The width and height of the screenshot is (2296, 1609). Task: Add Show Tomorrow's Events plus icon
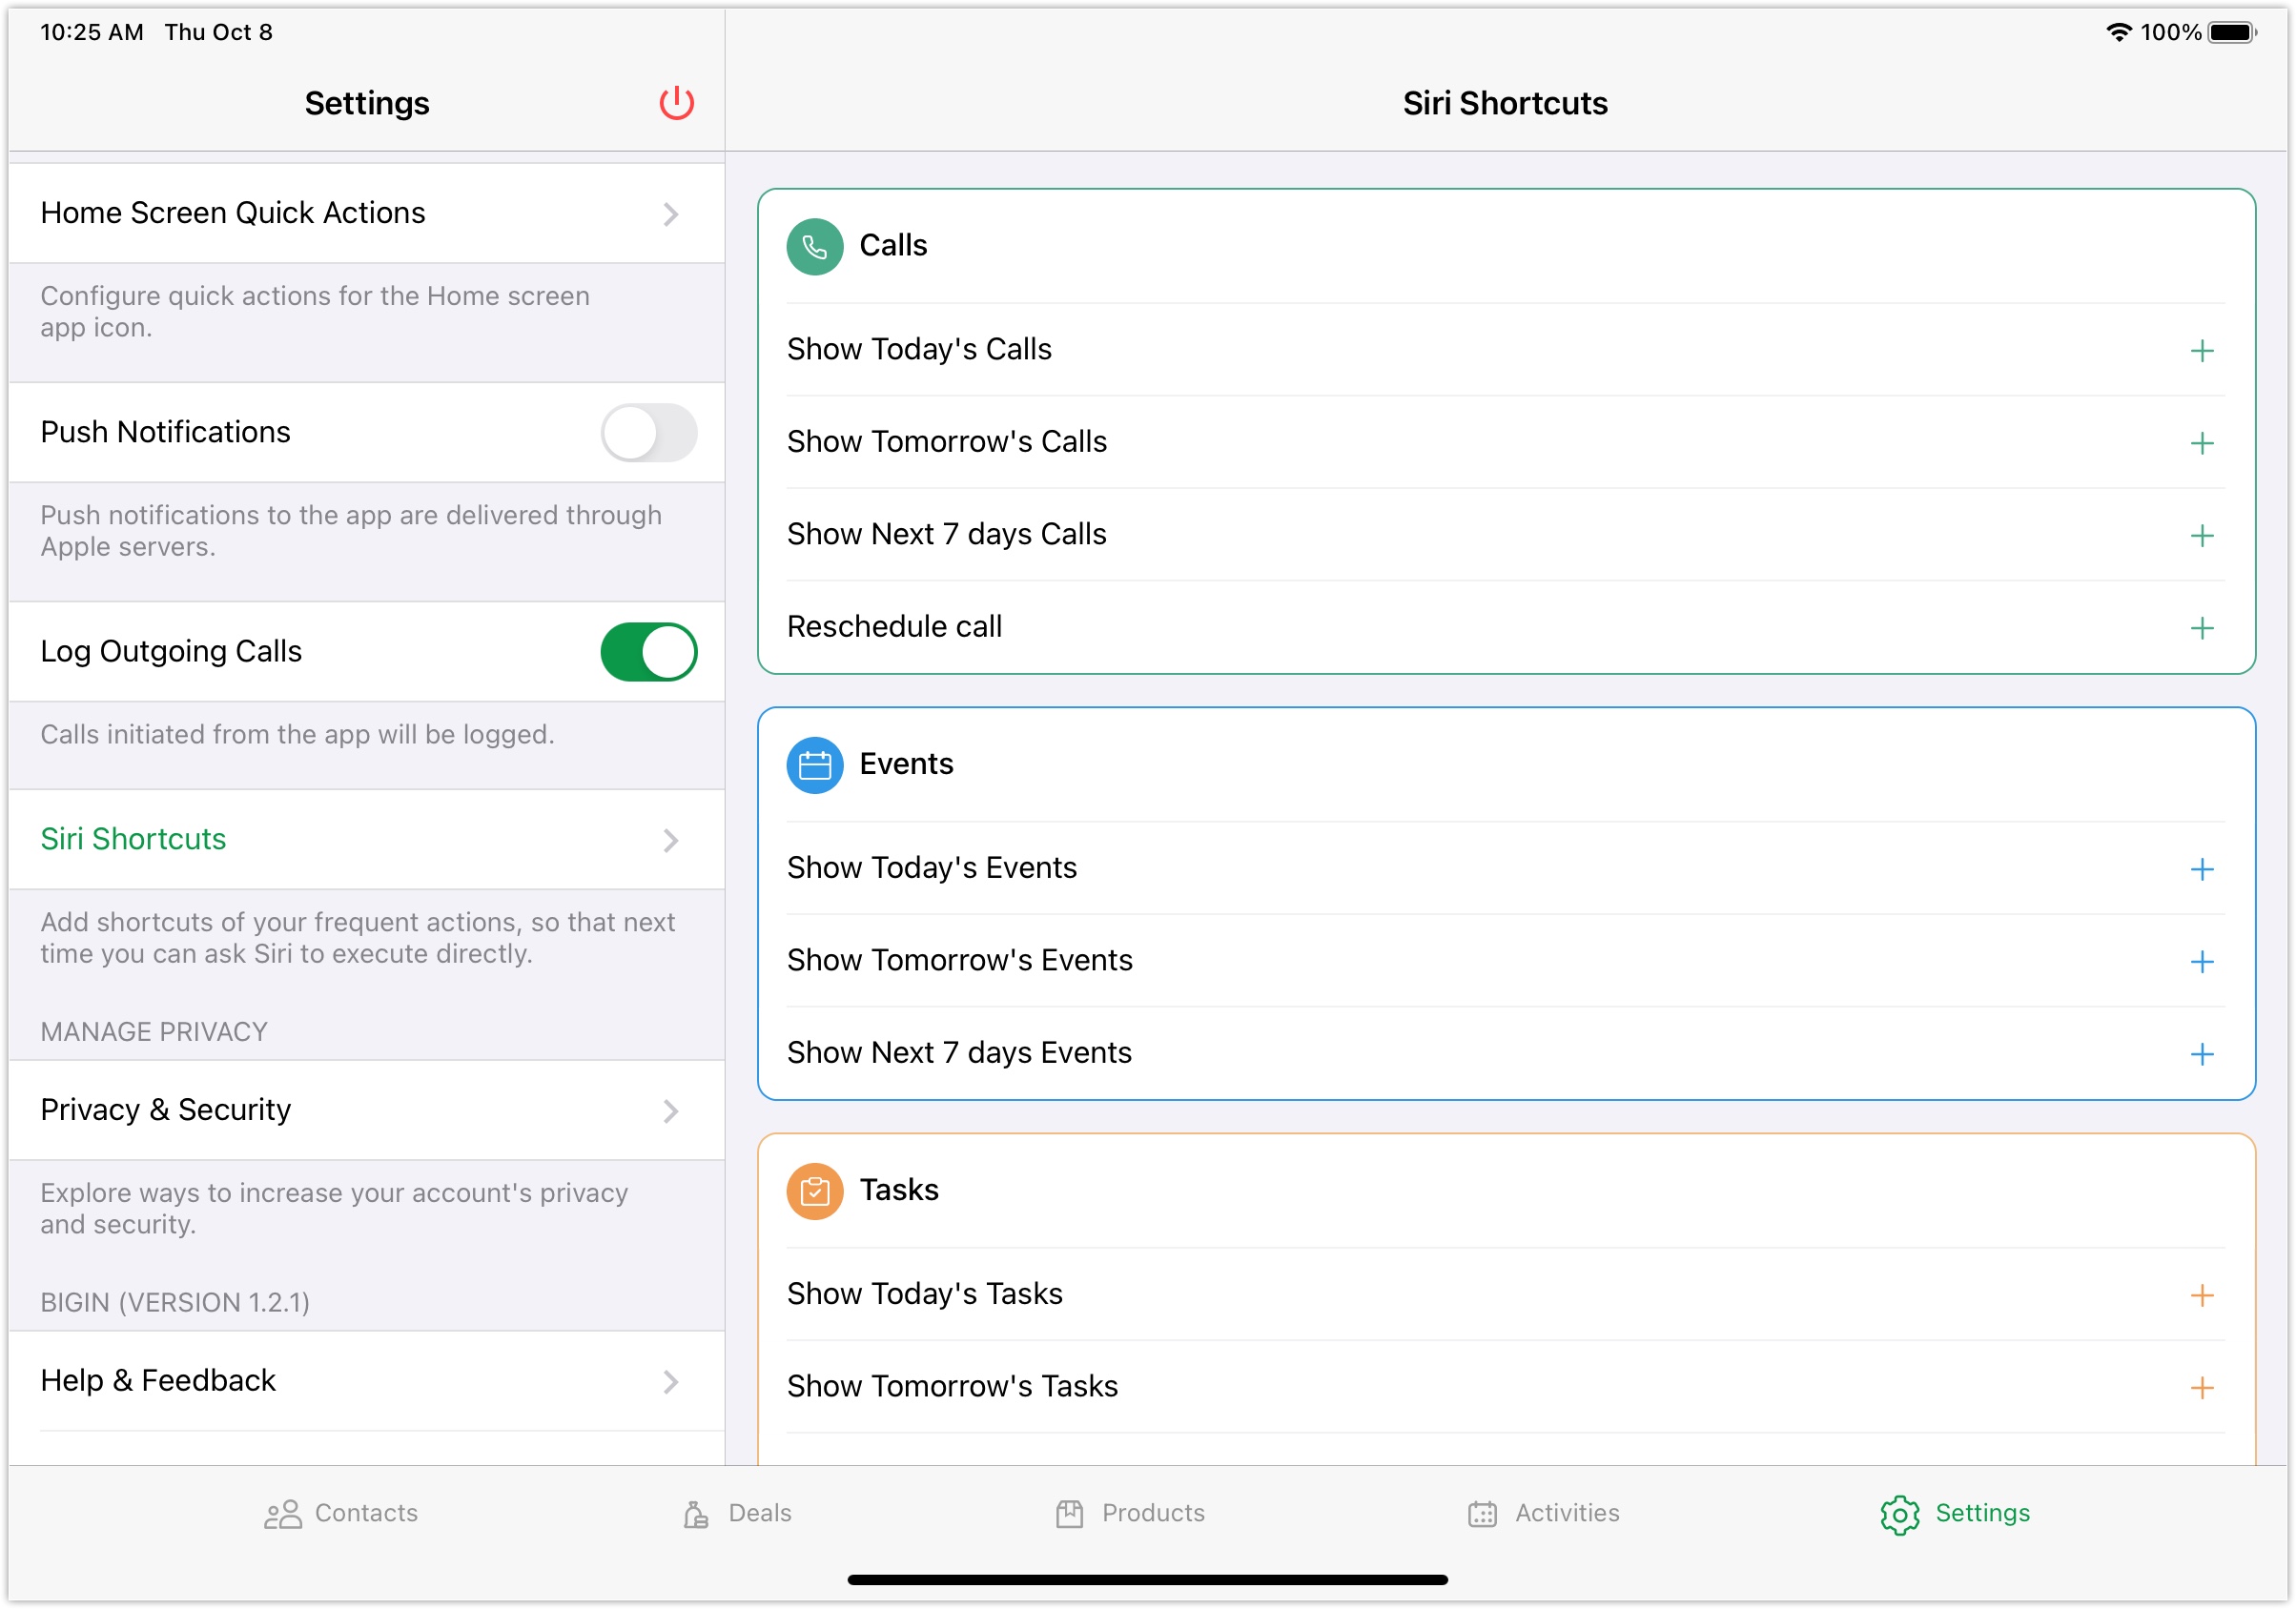2201,962
